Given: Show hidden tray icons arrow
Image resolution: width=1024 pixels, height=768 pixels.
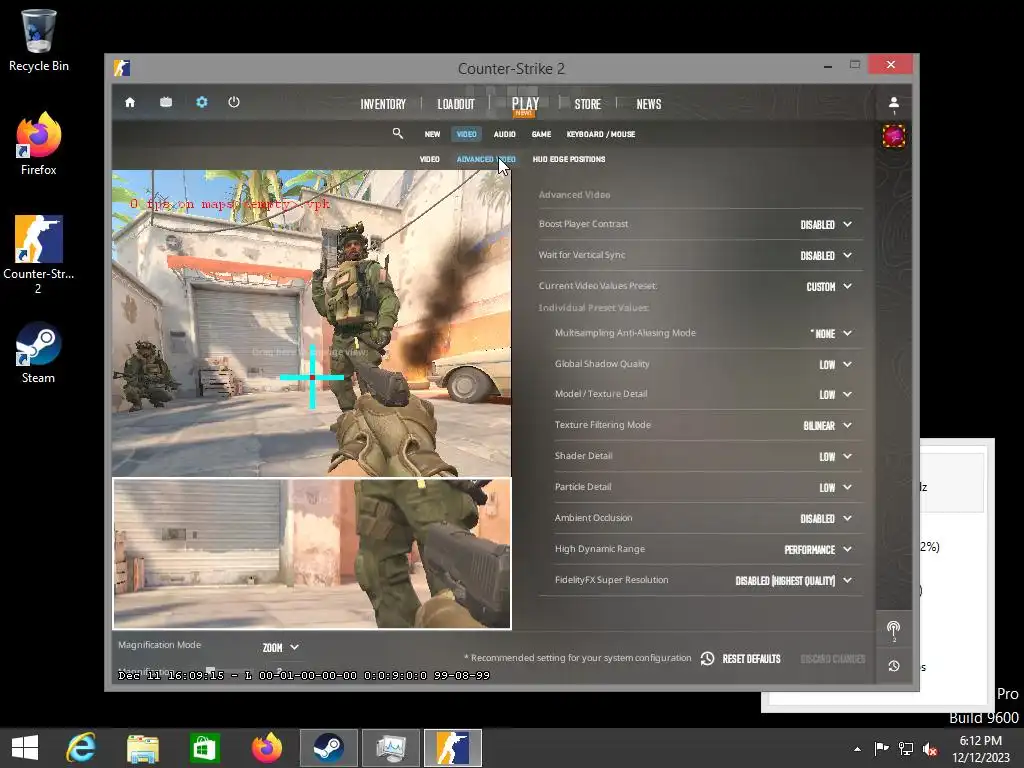Looking at the screenshot, I should tap(857, 749).
